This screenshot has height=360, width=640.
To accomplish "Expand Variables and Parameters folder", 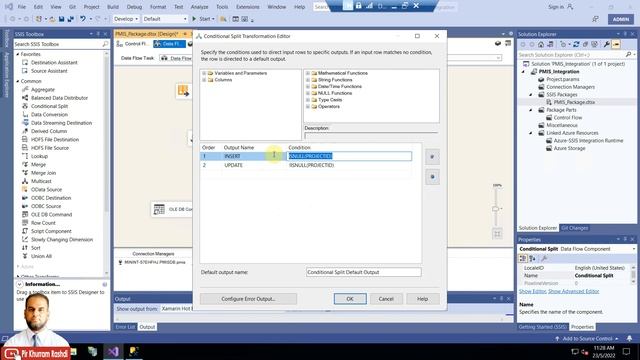I will coord(204,73).
